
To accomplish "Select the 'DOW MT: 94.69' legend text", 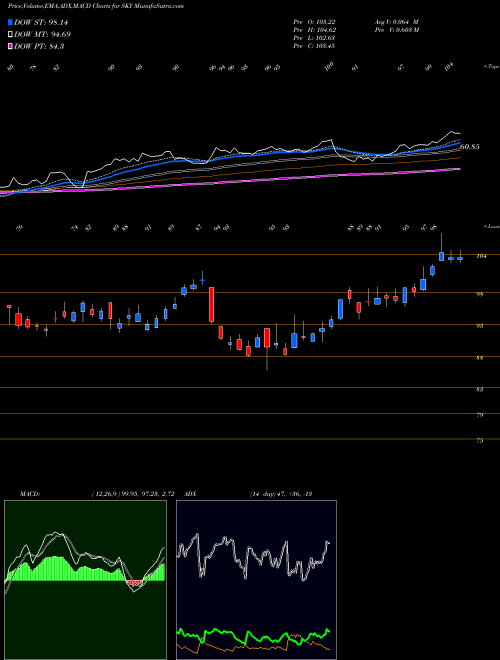I will [x=43, y=35].
